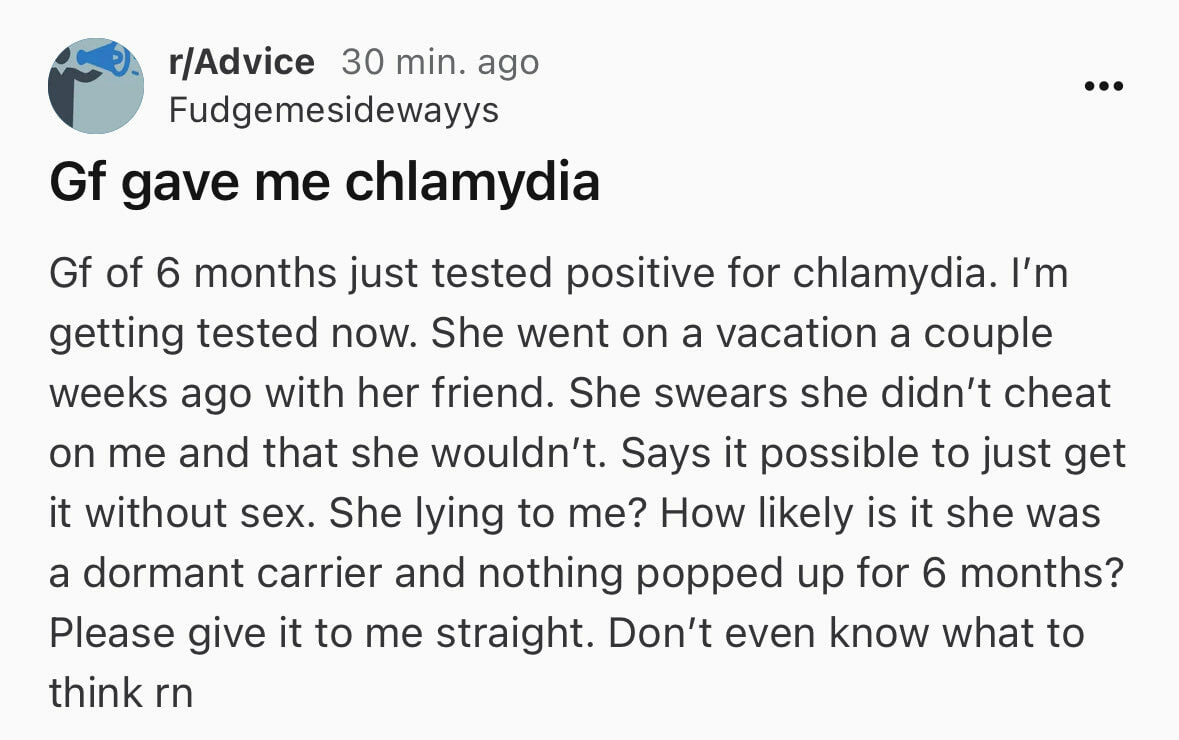This screenshot has height=740, width=1179.
Task: Click the line starting "it without sex"
Action: coord(574,514)
